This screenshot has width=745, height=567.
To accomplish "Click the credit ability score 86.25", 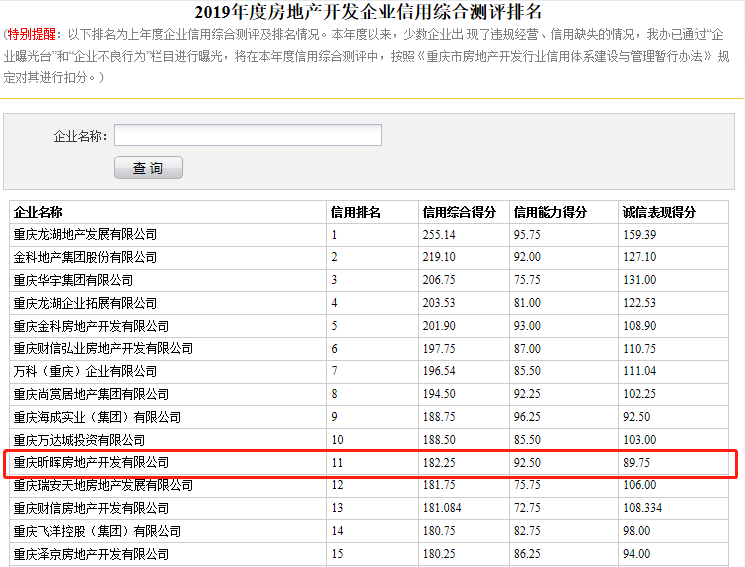I will tap(527, 554).
